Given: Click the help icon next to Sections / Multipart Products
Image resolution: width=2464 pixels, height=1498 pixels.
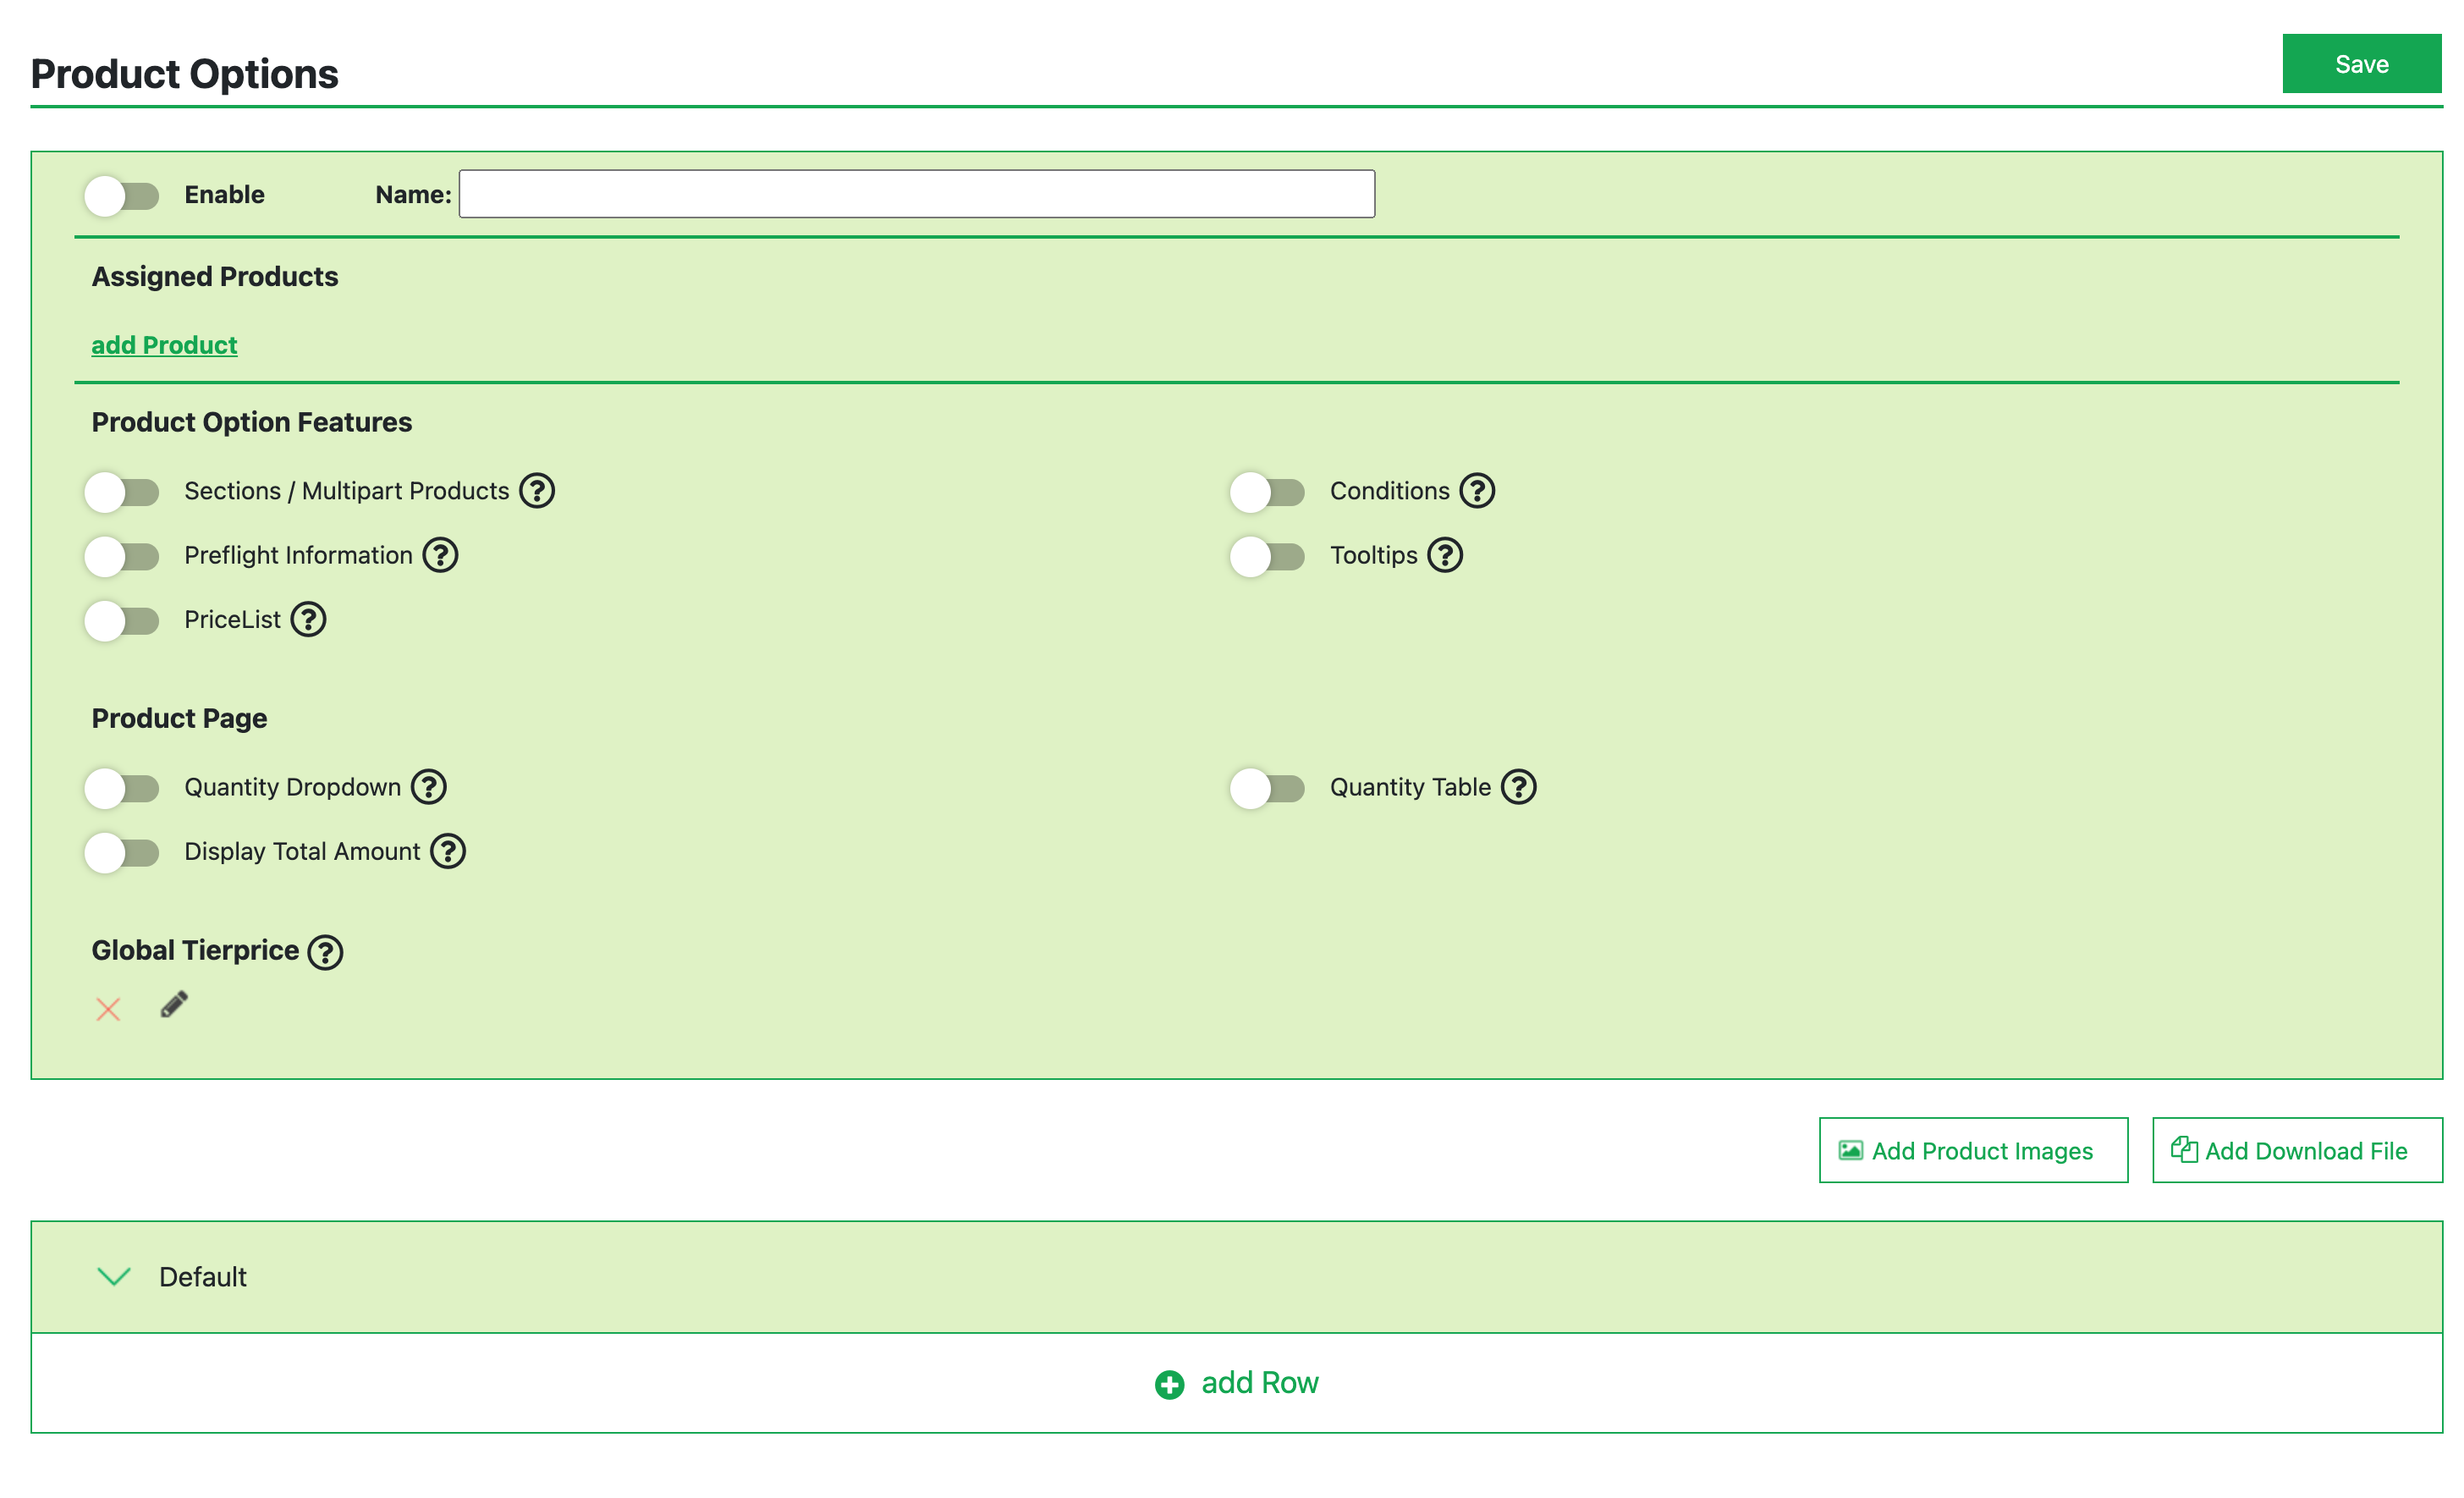Looking at the screenshot, I should pos(537,491).
